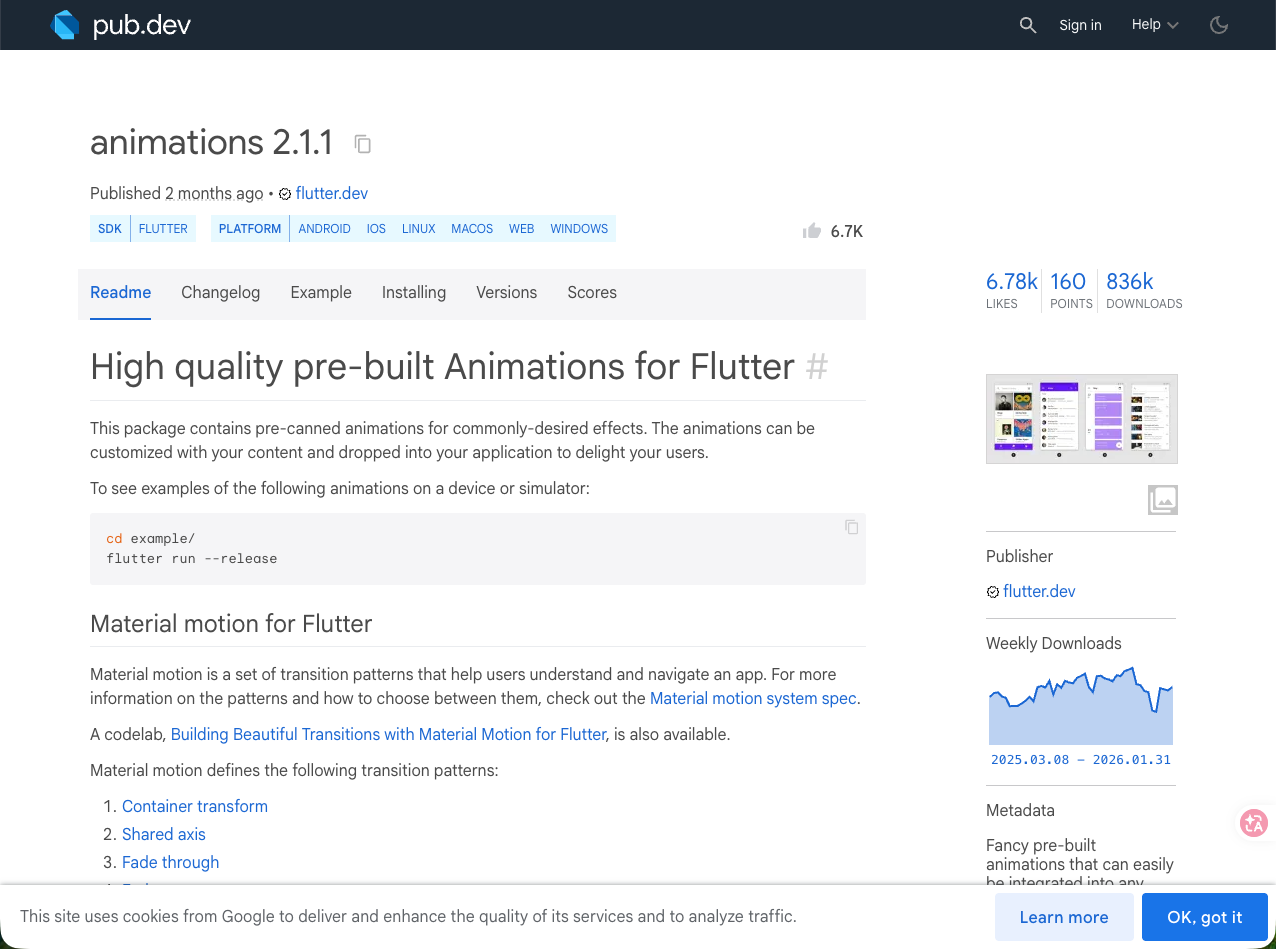1276x949 pixels.
Task: Click the Weekly Downloads chart
Action: [1081, 705]
